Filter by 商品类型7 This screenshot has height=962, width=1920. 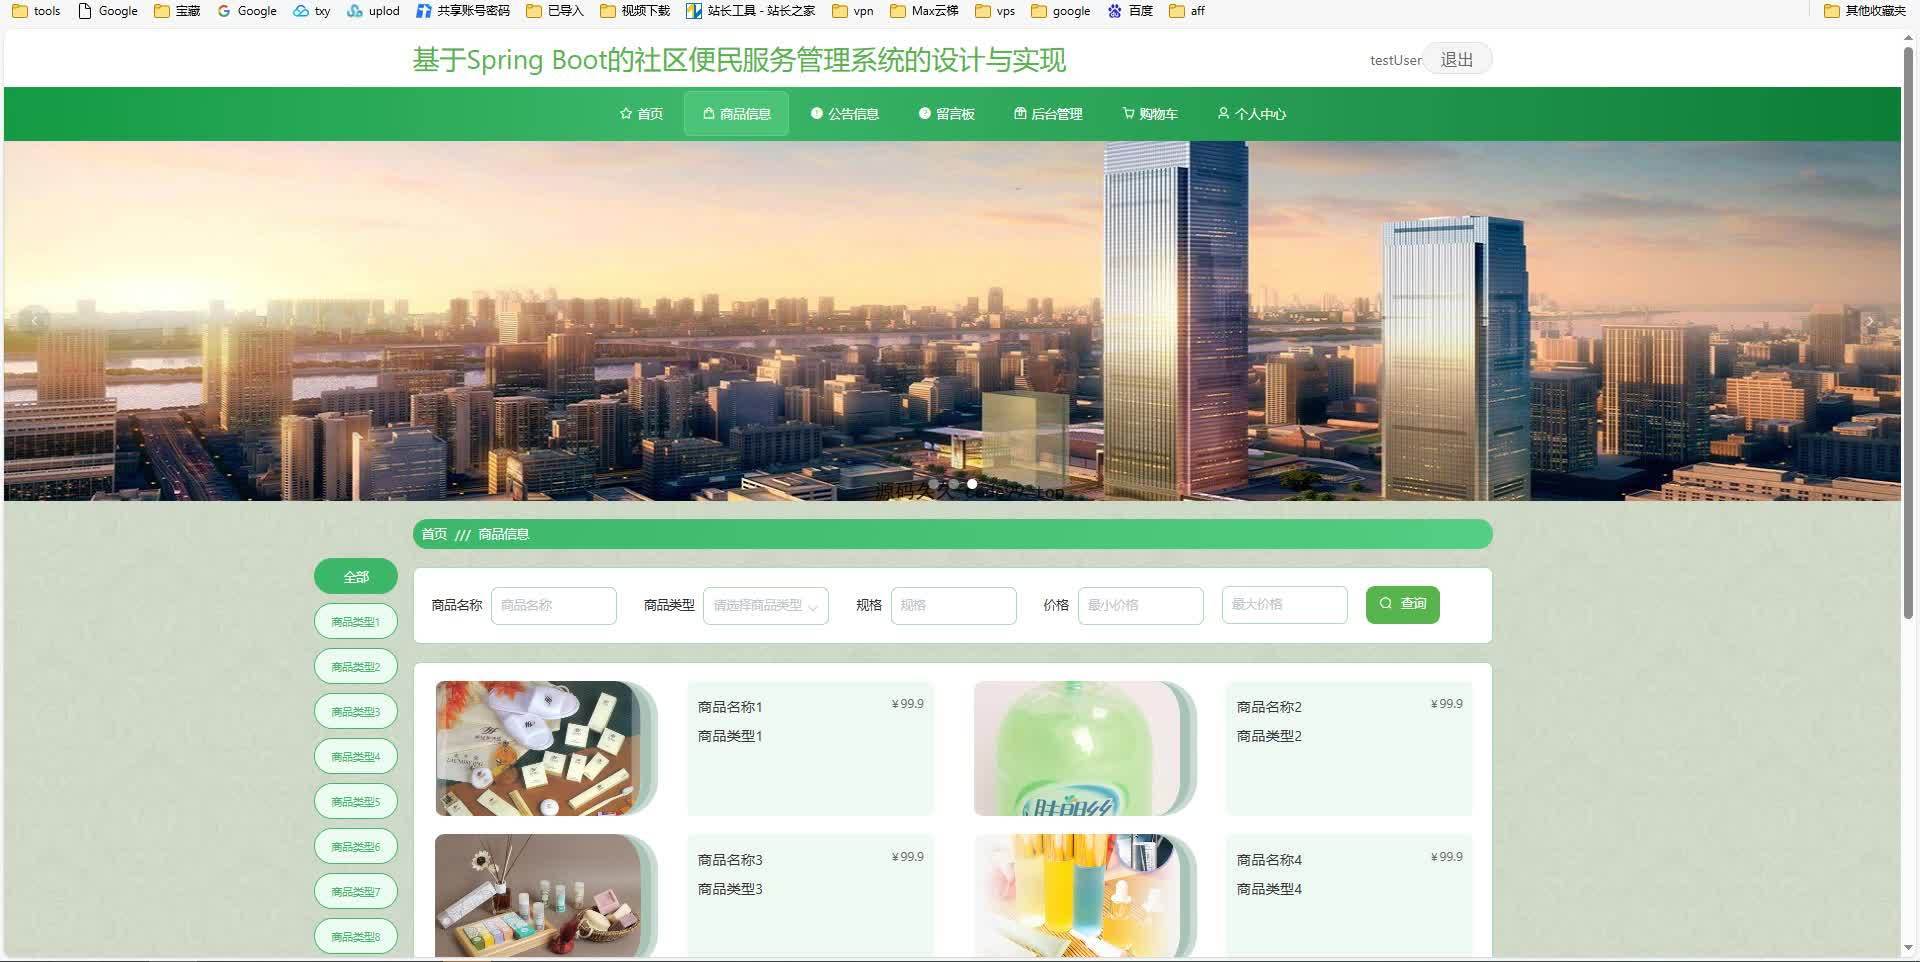356,892
